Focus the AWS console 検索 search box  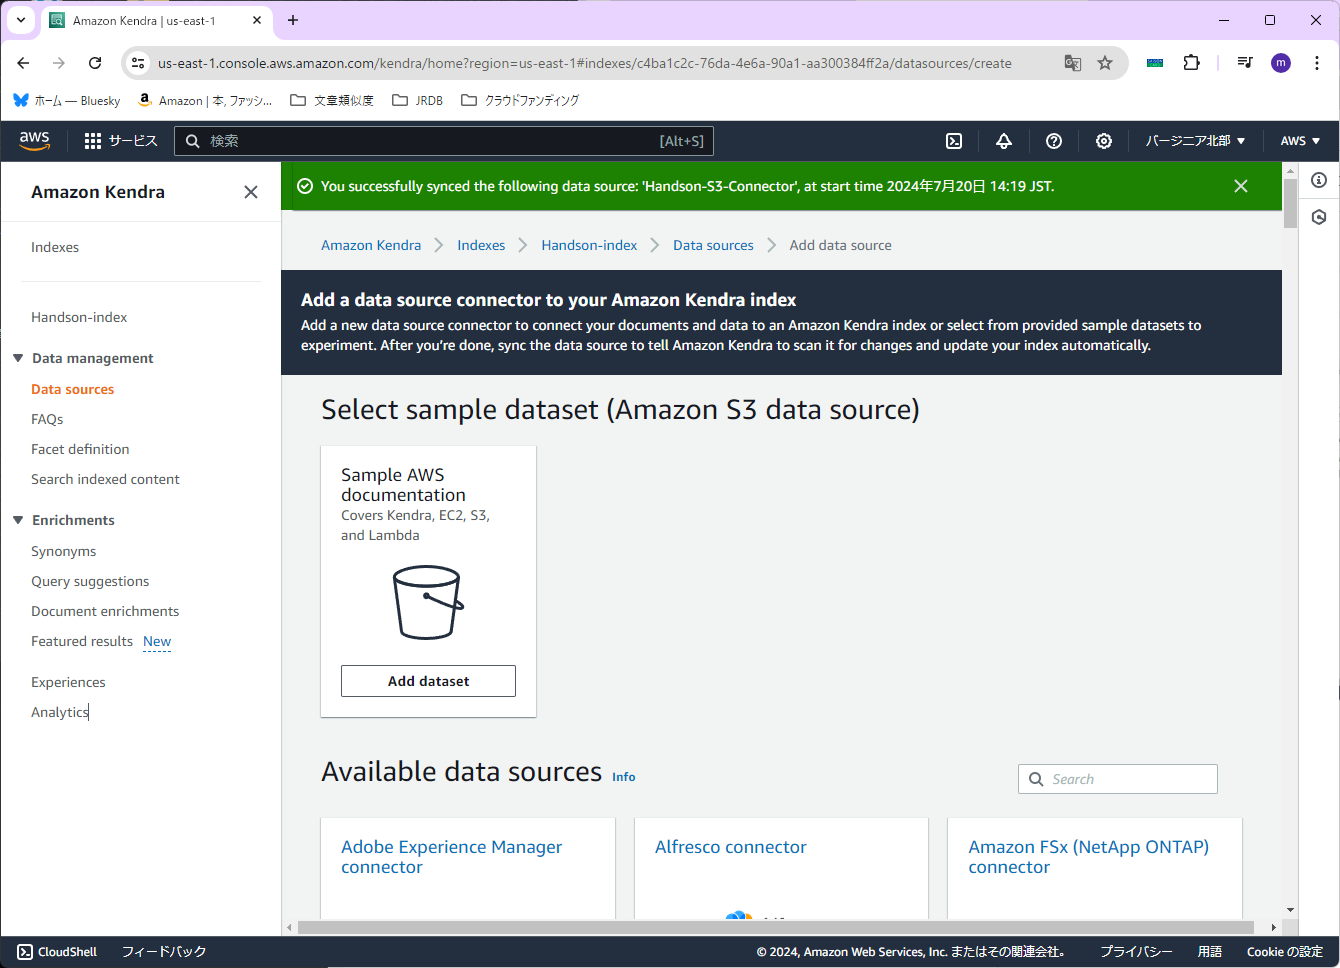[444, 141]
